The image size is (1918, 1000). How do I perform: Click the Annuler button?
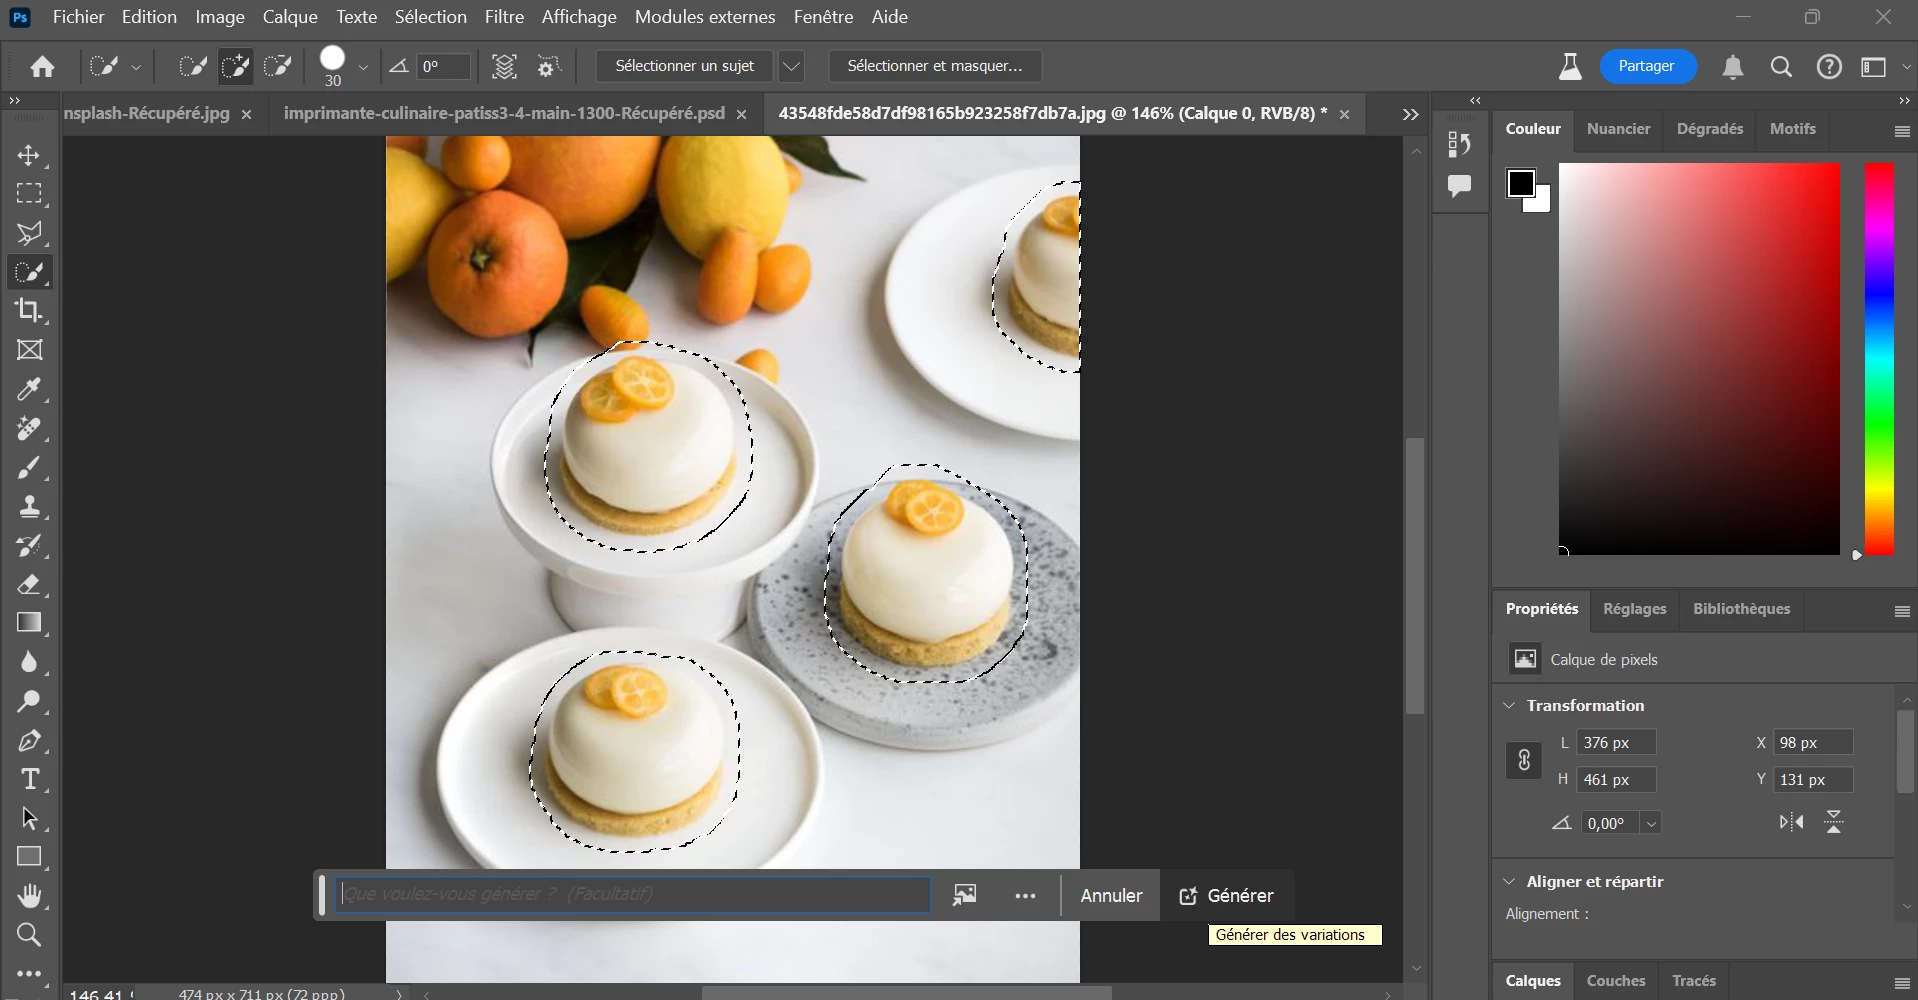(1111, 896)
